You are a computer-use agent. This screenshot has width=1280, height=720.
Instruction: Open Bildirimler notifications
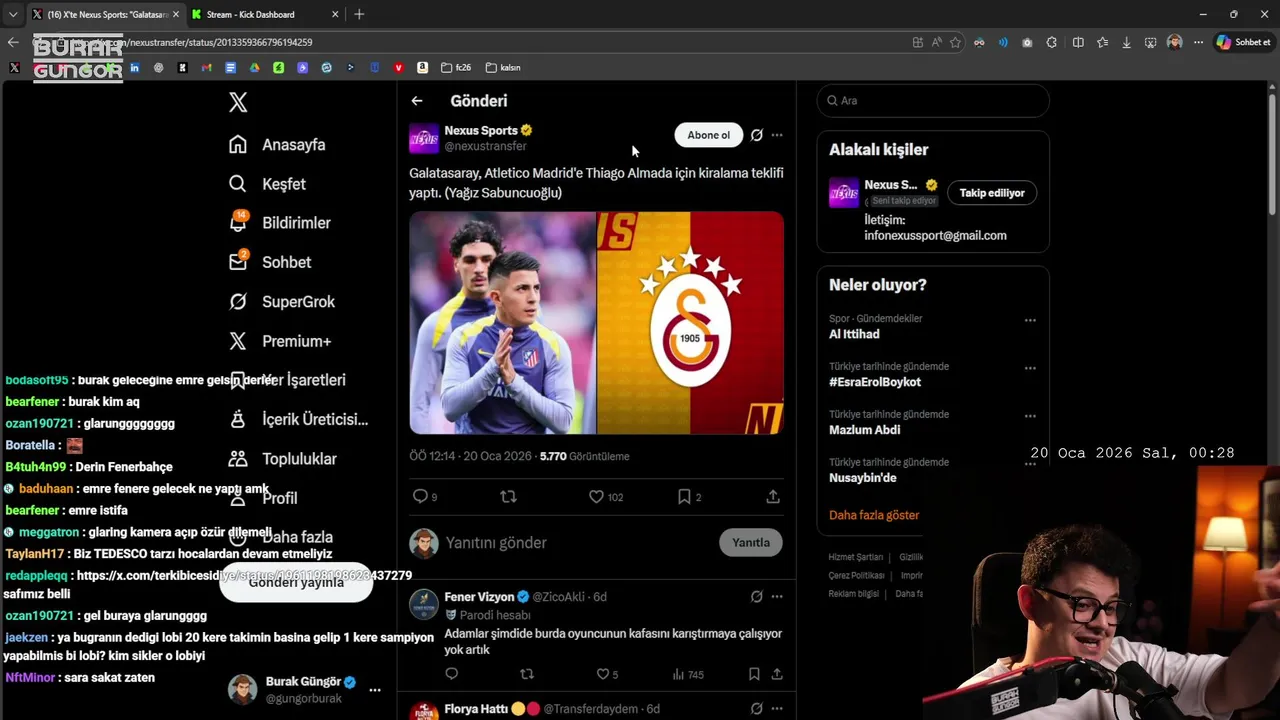tap(279, 223)
